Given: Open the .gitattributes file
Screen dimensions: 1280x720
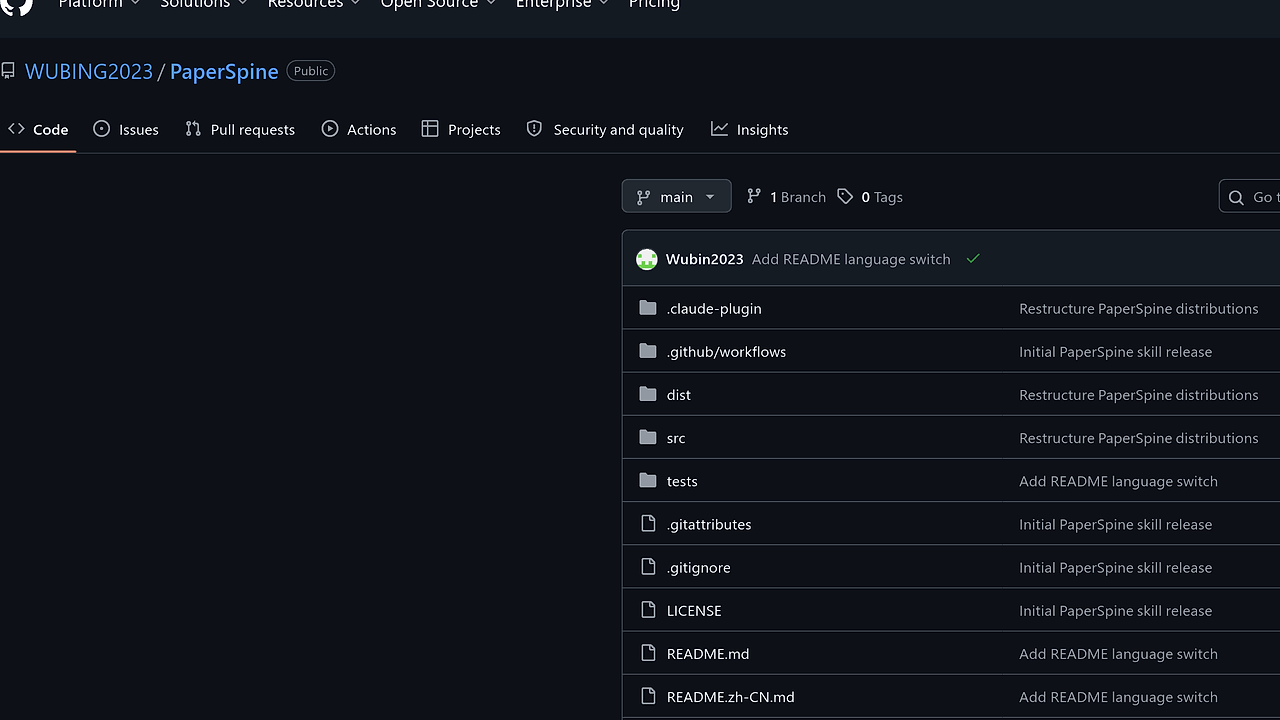Looking at the screenshot, I should click(x=709, y=524).
